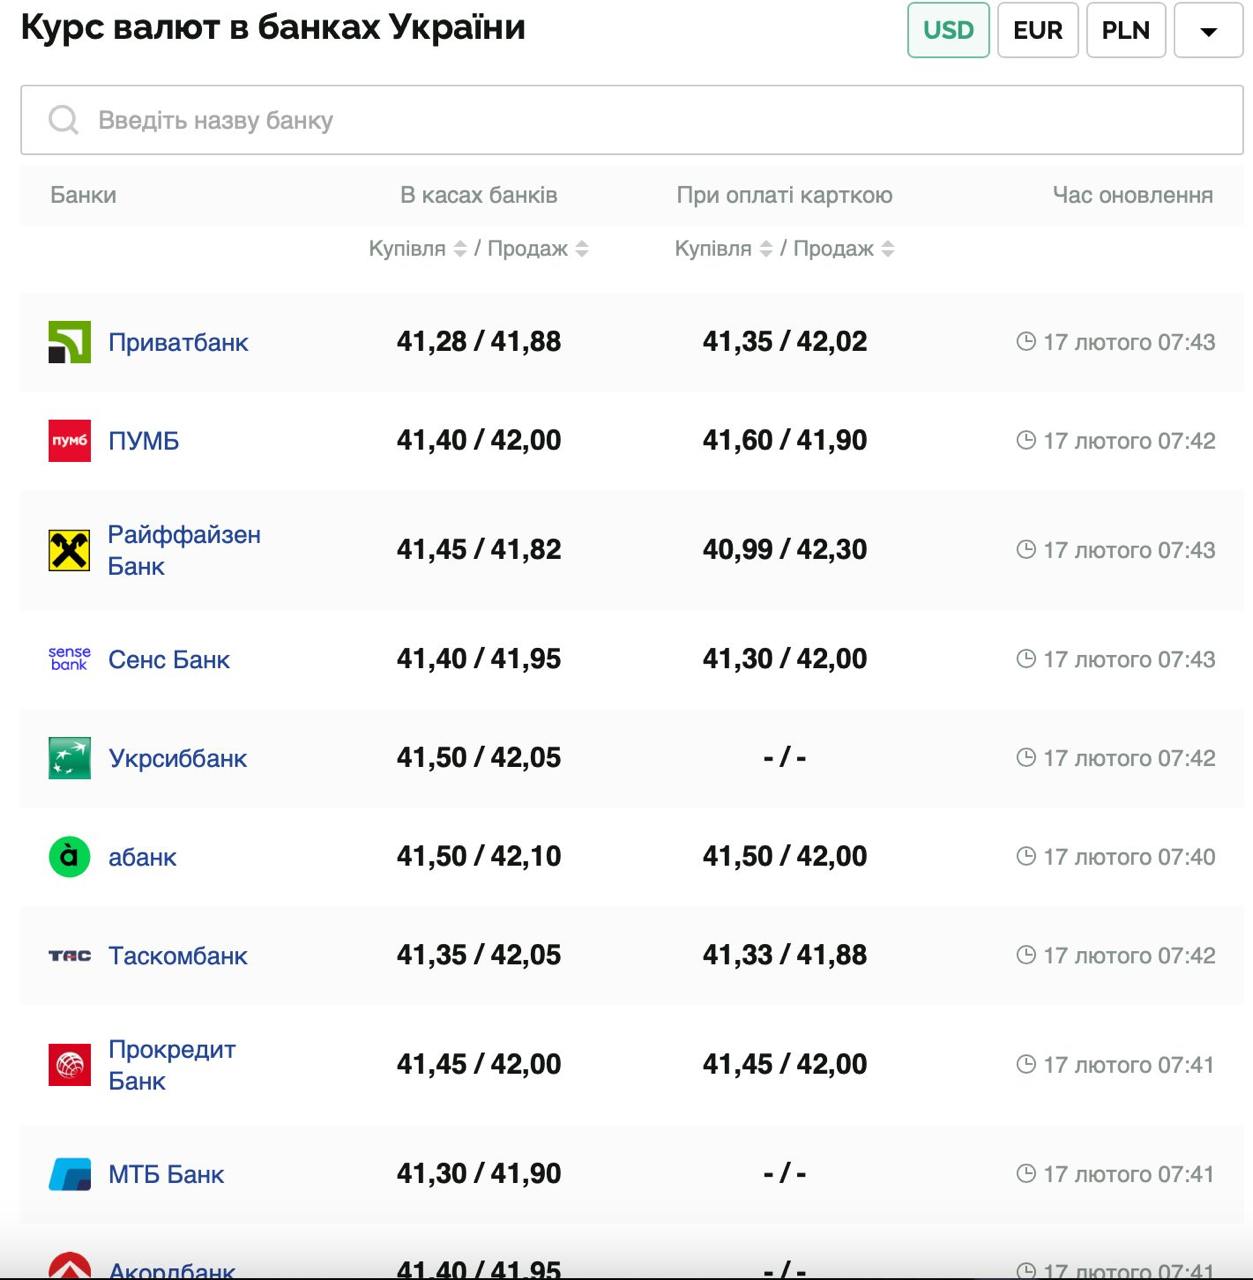
Task: Click the Sense Bank logo icon
Action: (x=69, y=659)
